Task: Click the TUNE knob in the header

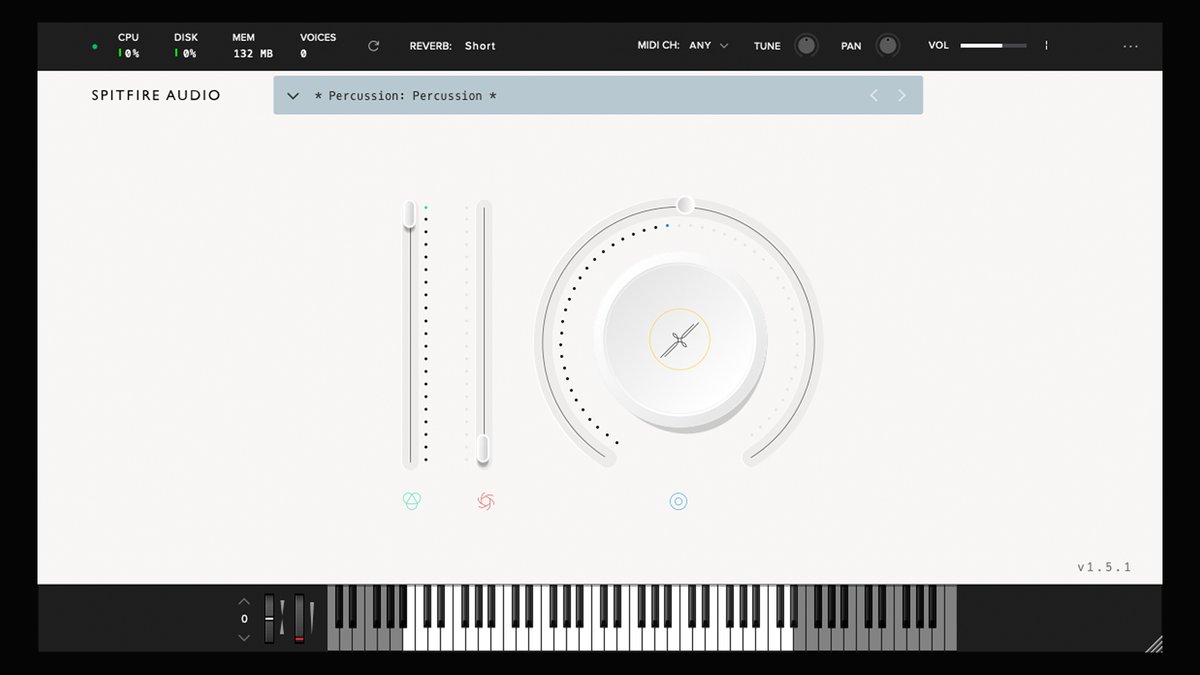Action: [806, 45]
